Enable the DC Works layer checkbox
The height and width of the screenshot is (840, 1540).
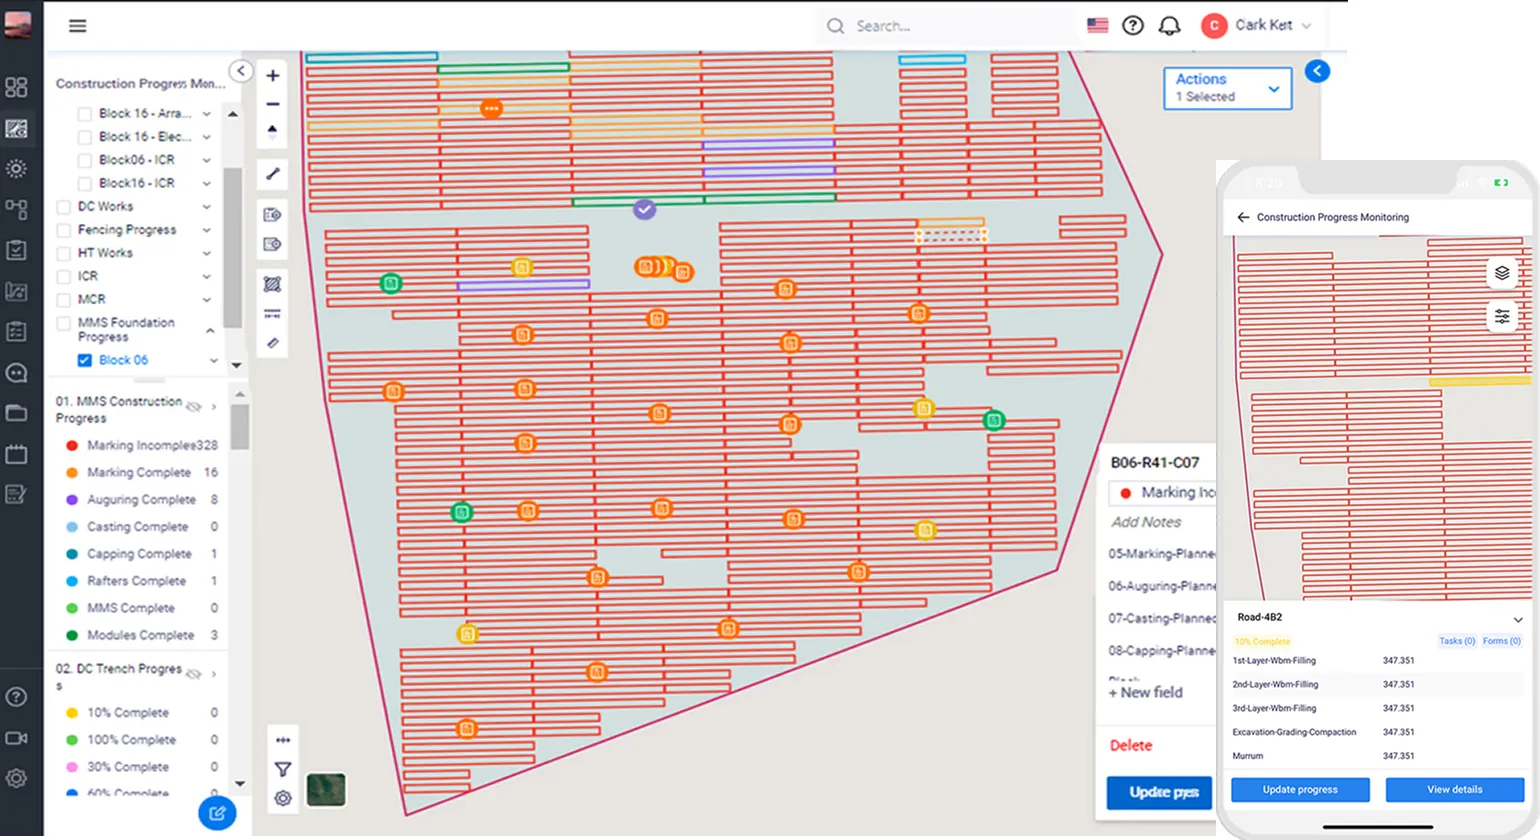(x=64, y=207)
